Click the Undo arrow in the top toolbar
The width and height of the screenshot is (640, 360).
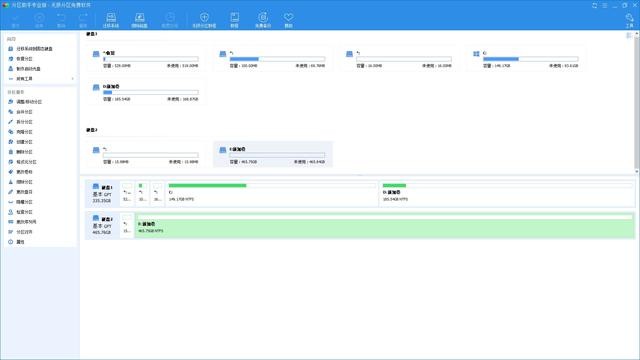click(x=61, y=20)
